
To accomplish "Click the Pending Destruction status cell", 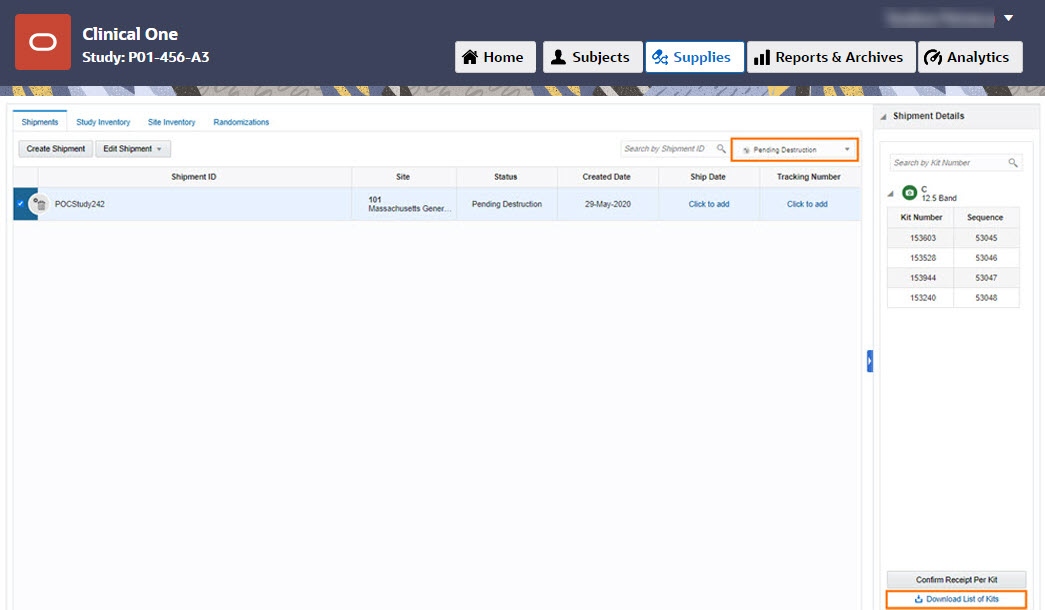I will tap(507, 204).
